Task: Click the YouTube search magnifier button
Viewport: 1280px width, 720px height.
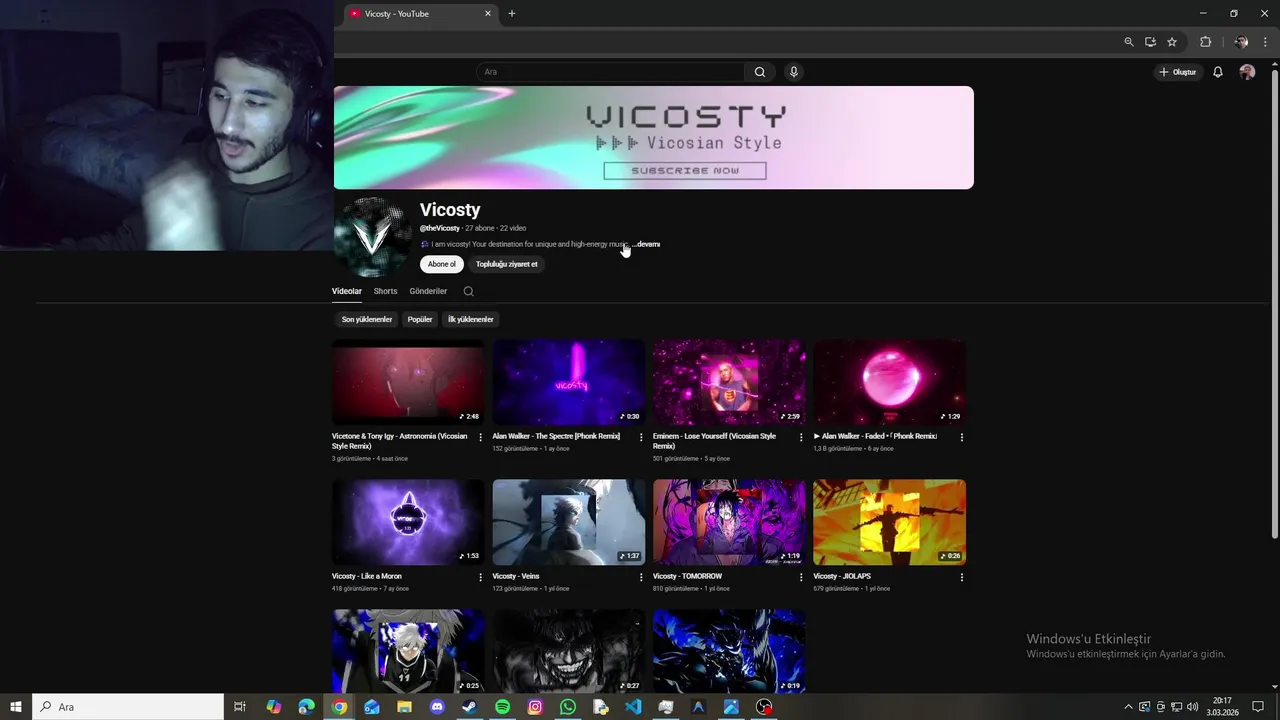Action: [760, 72]
